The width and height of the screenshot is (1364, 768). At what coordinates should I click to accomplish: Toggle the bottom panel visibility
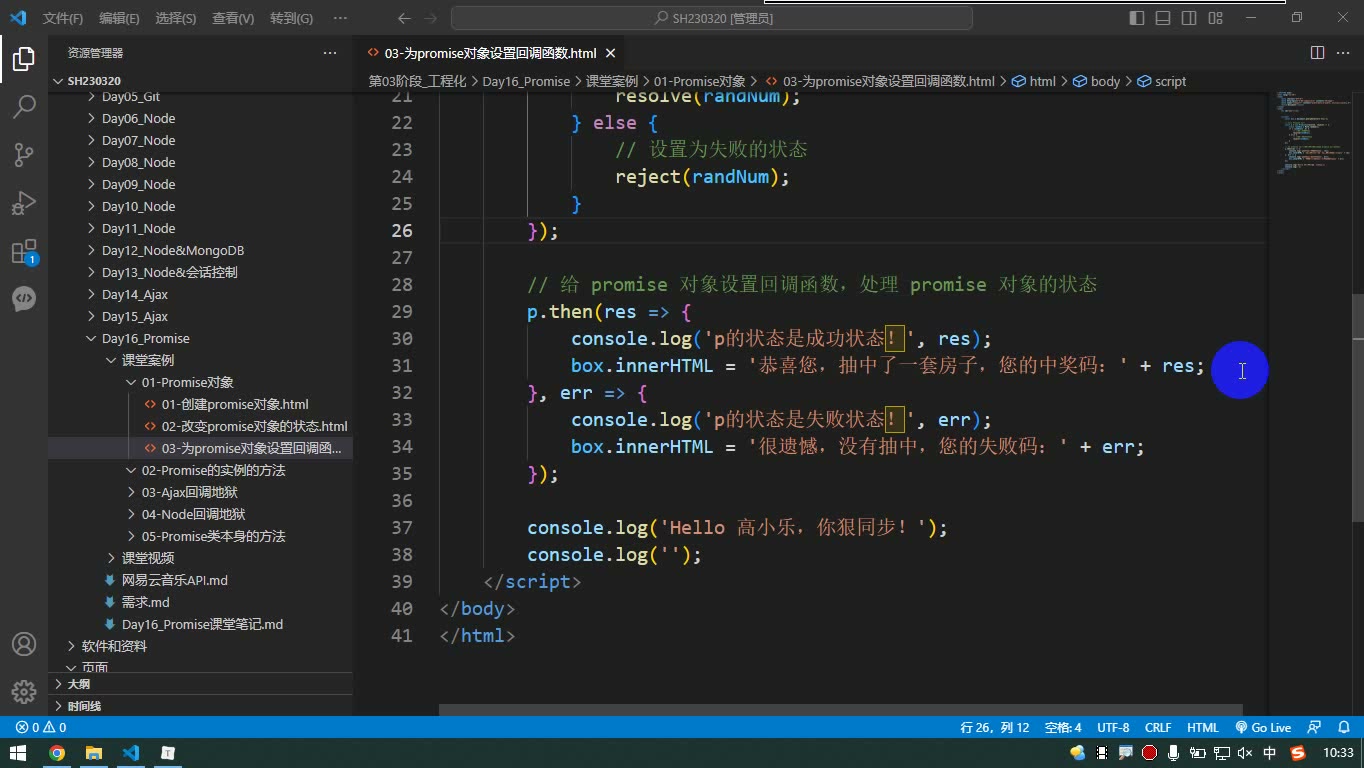click(x=1163, y=18)
